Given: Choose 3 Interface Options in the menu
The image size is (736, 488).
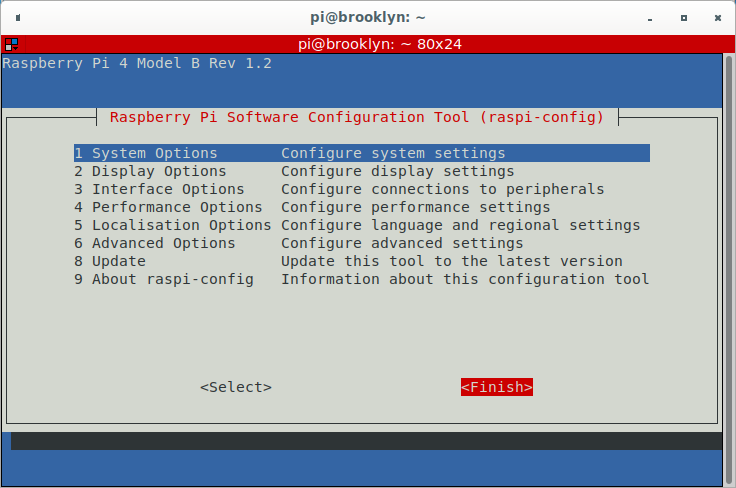Looking at the screenshot, I should 361,189.
